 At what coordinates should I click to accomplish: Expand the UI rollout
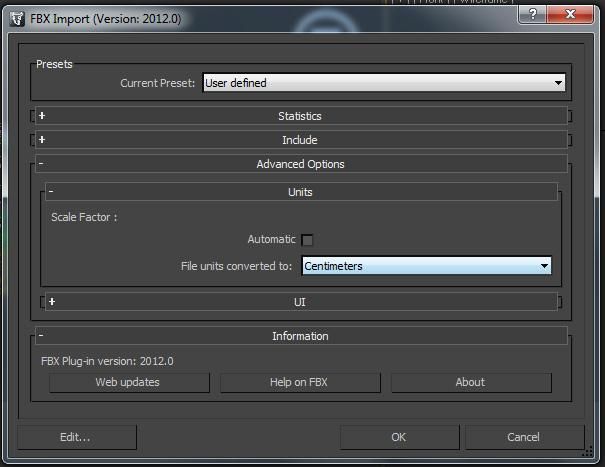click(x=301, y=302)
